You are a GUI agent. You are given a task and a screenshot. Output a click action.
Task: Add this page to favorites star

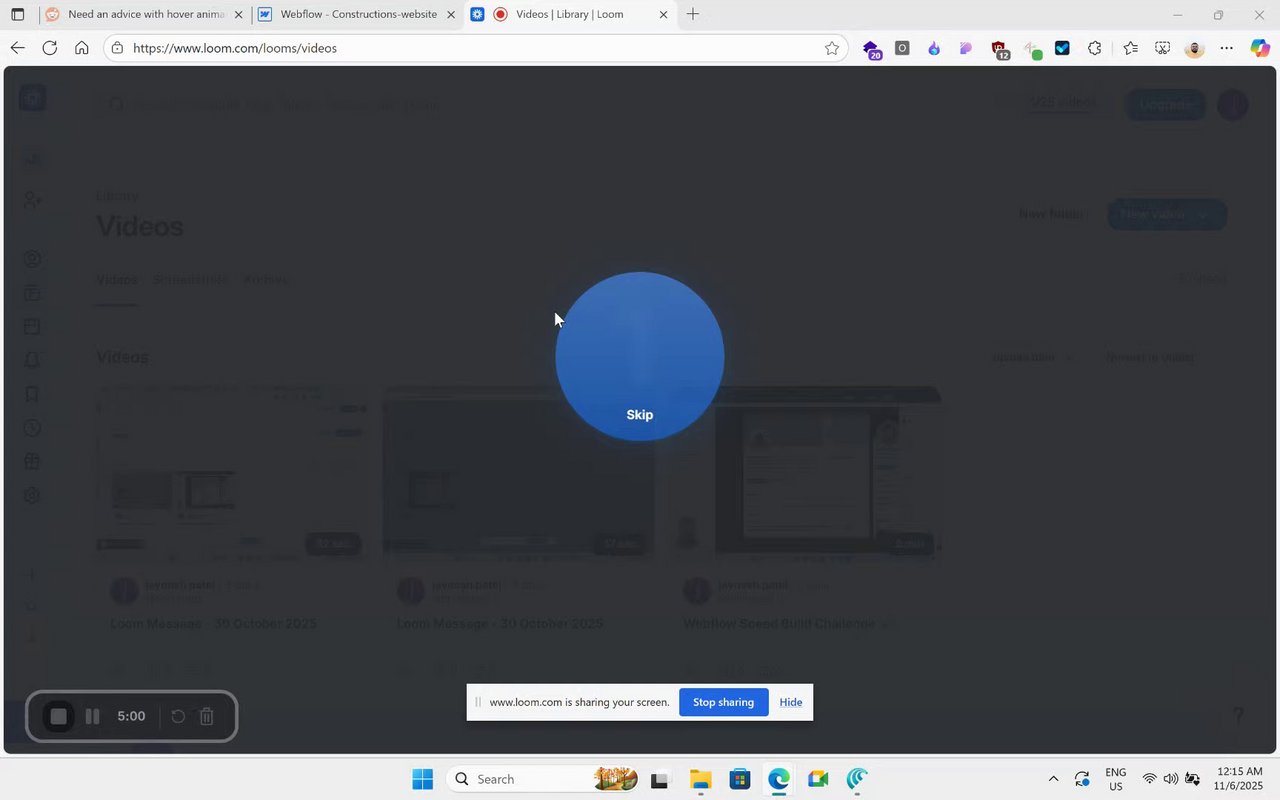tap(832, 48)
